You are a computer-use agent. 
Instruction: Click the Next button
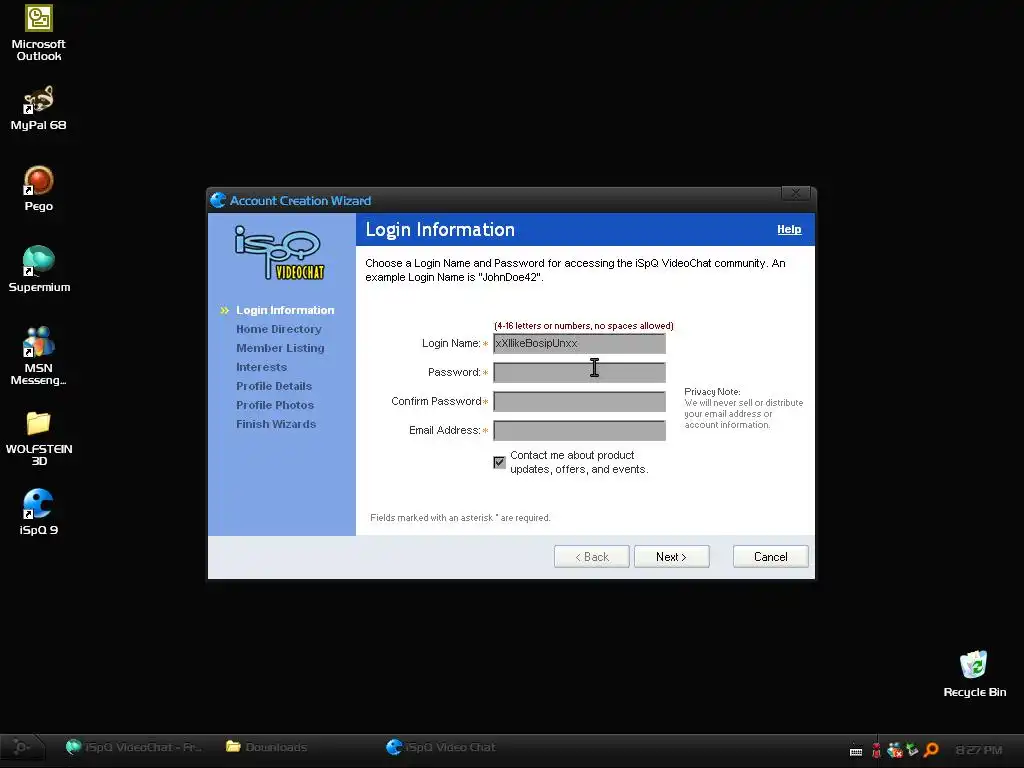coord(671,556)
